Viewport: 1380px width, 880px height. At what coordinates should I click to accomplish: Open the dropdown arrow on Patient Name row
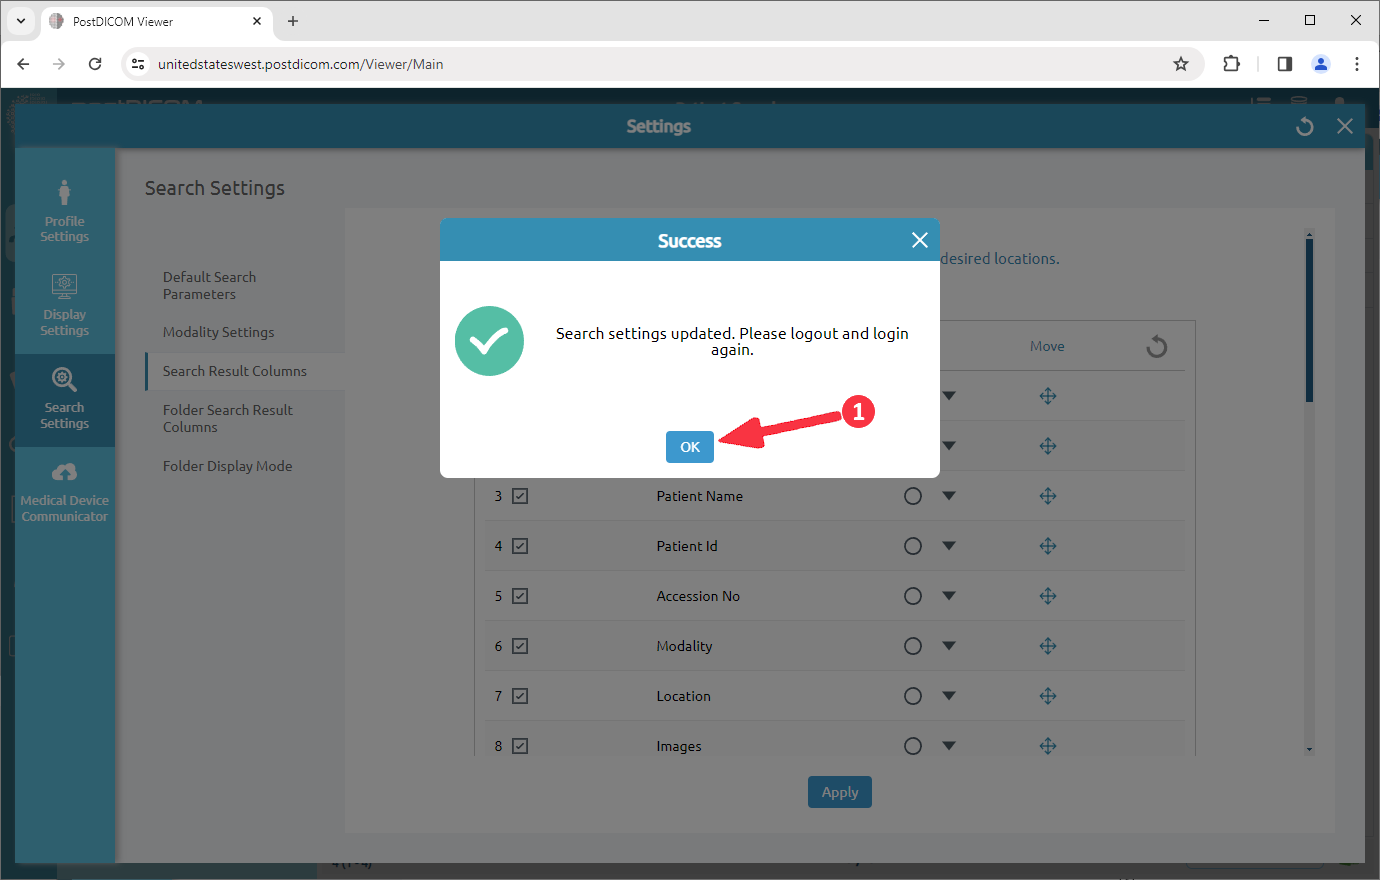point(948,495)
